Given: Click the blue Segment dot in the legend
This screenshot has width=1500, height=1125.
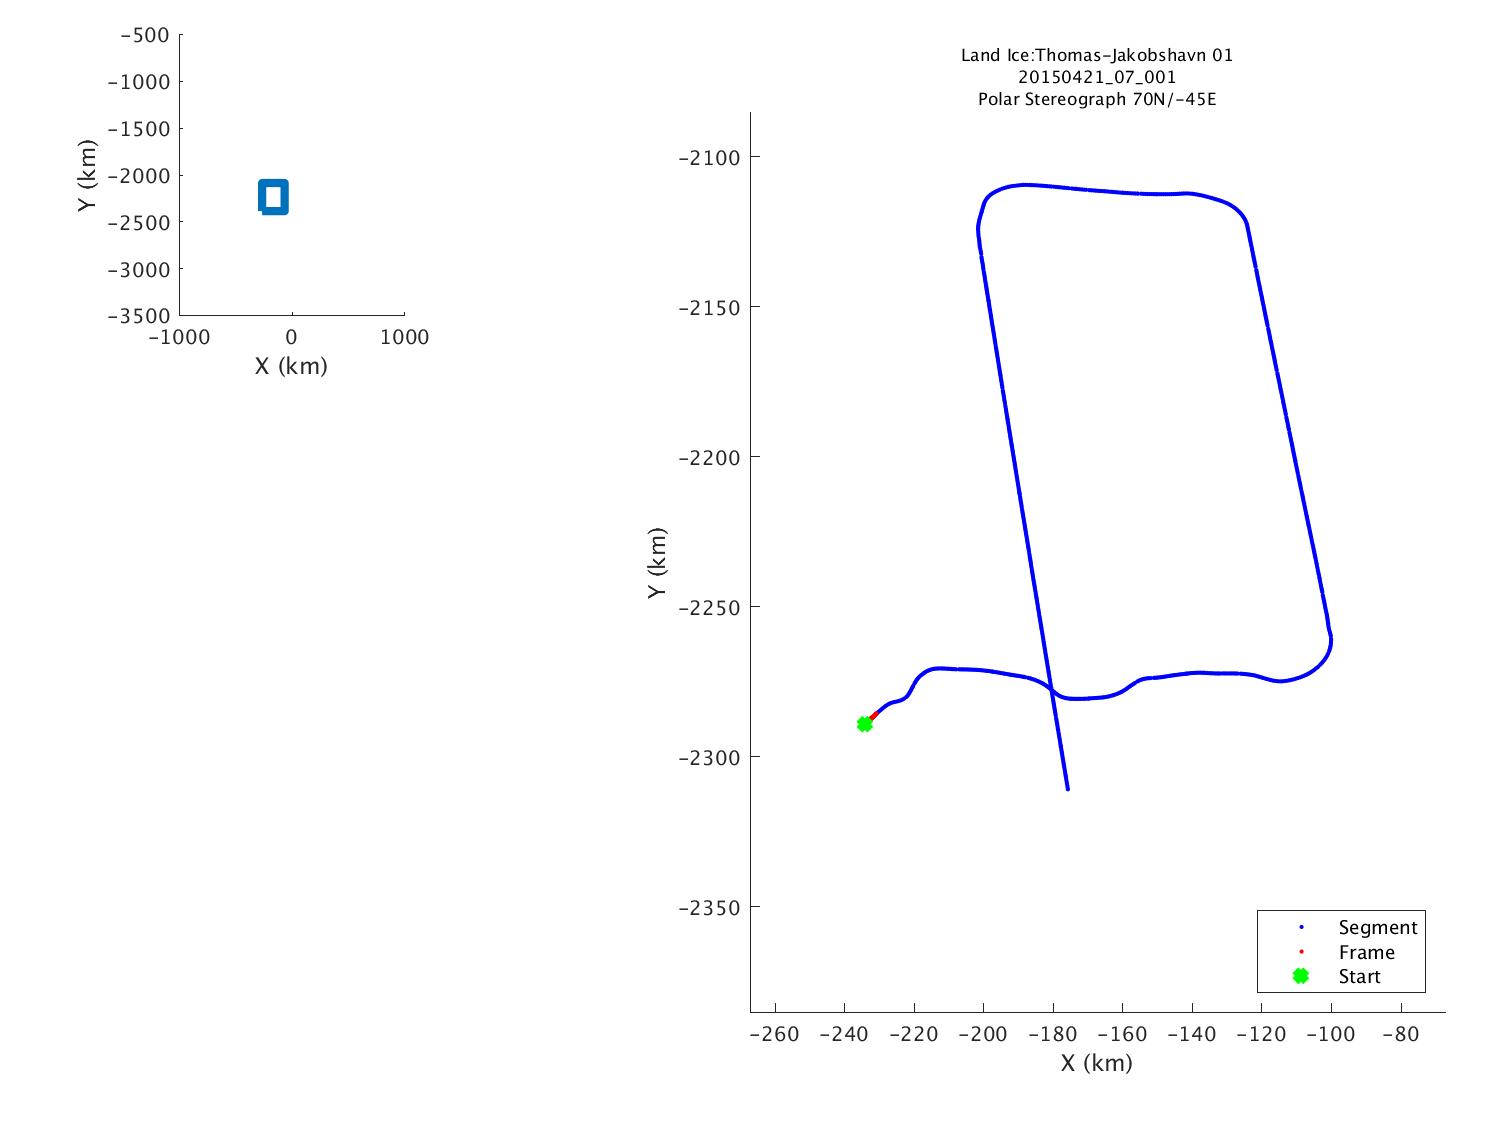Looking at the screenshot, I should point(1301,927).
